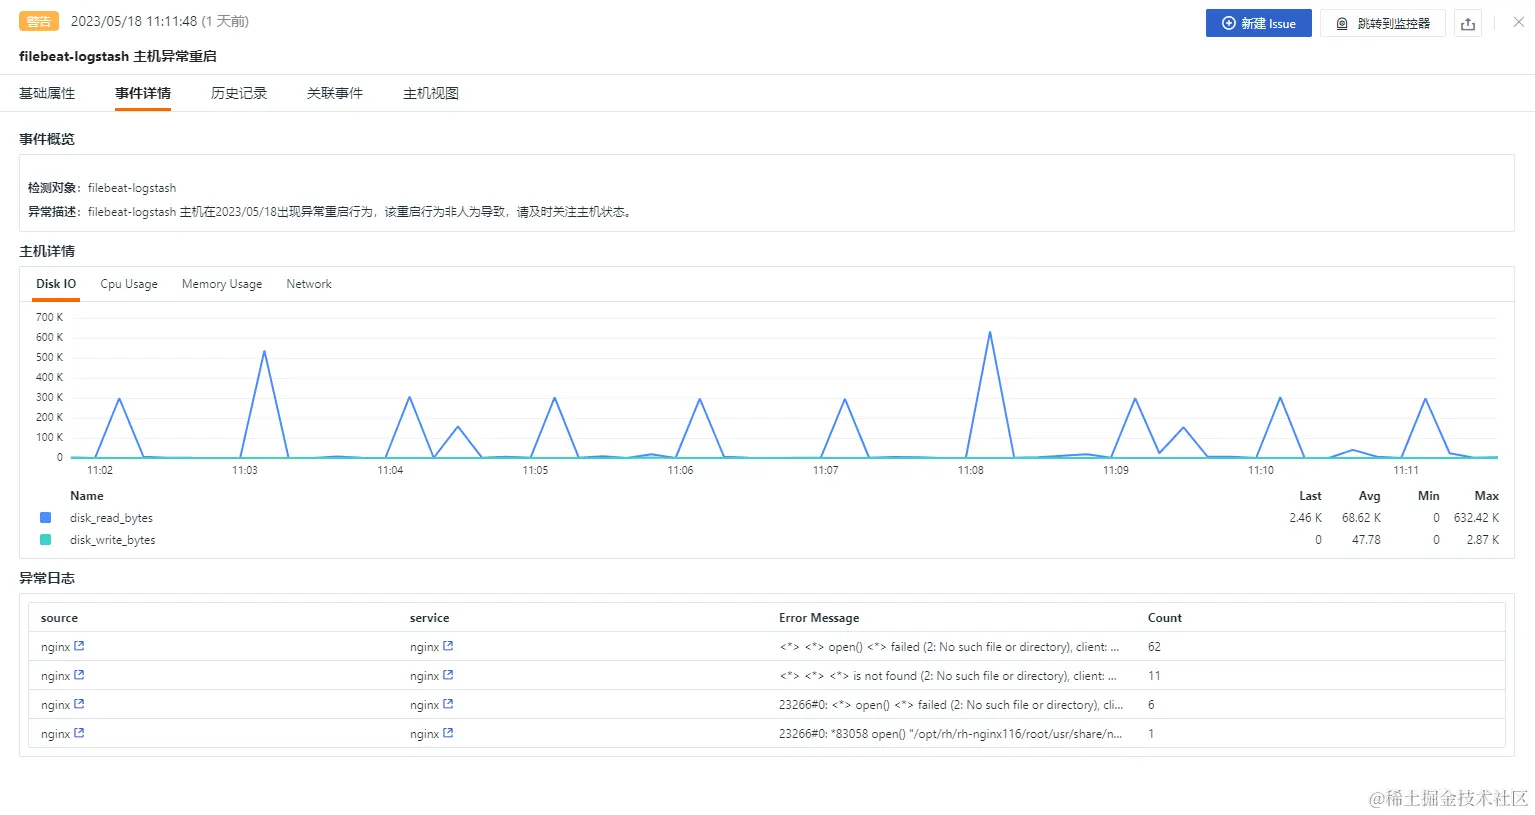Click the Error Message column header
The height and width of the screenshot is (815, 1535).
pyautogui.click(x=819, y=618)
